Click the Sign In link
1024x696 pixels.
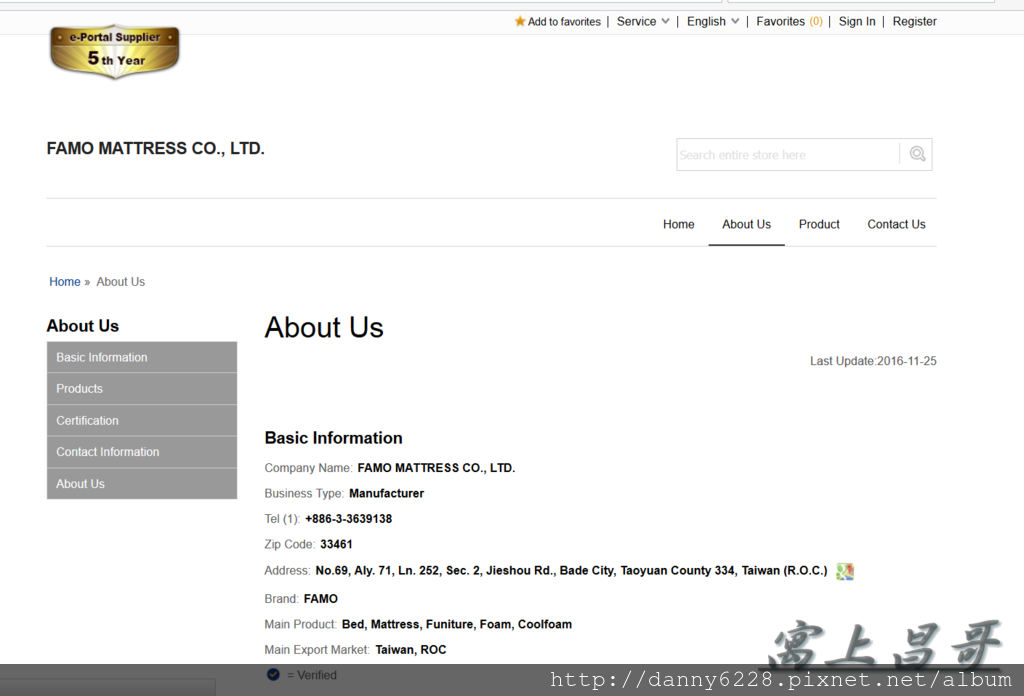point(857,22)
